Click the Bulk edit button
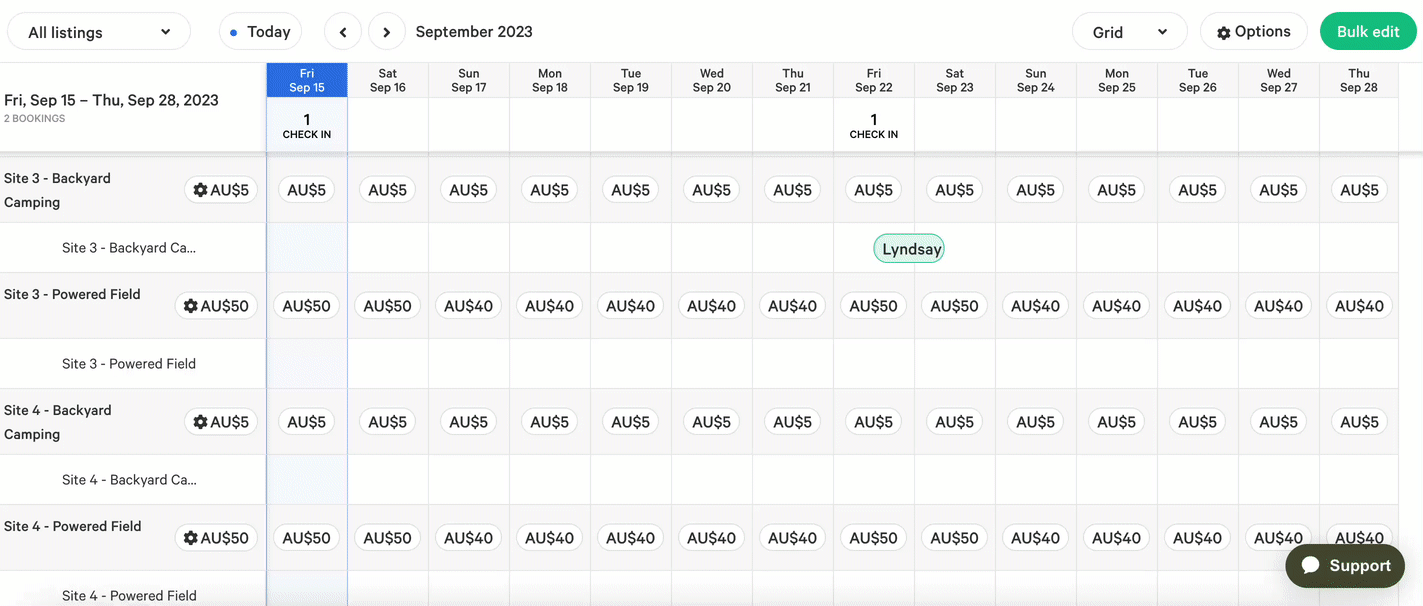The width and height of the screenshot is (1423, 606). pos(1368,32)
